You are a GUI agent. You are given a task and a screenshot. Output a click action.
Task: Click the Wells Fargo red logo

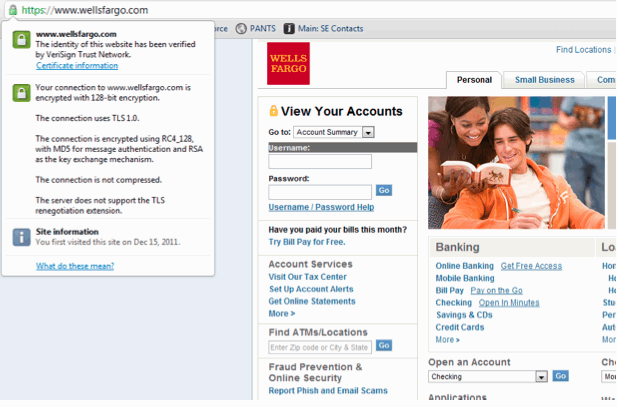click(288, 63)
